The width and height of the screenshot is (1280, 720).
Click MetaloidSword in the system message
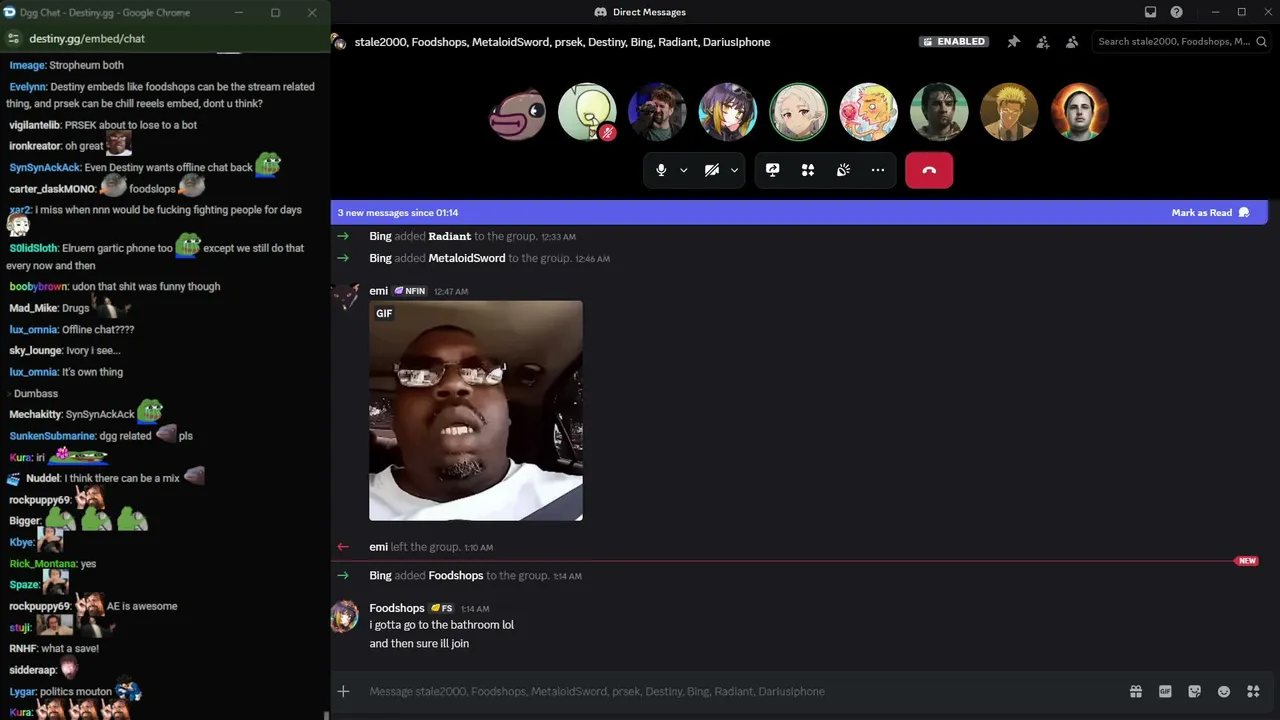click(467, 258)
